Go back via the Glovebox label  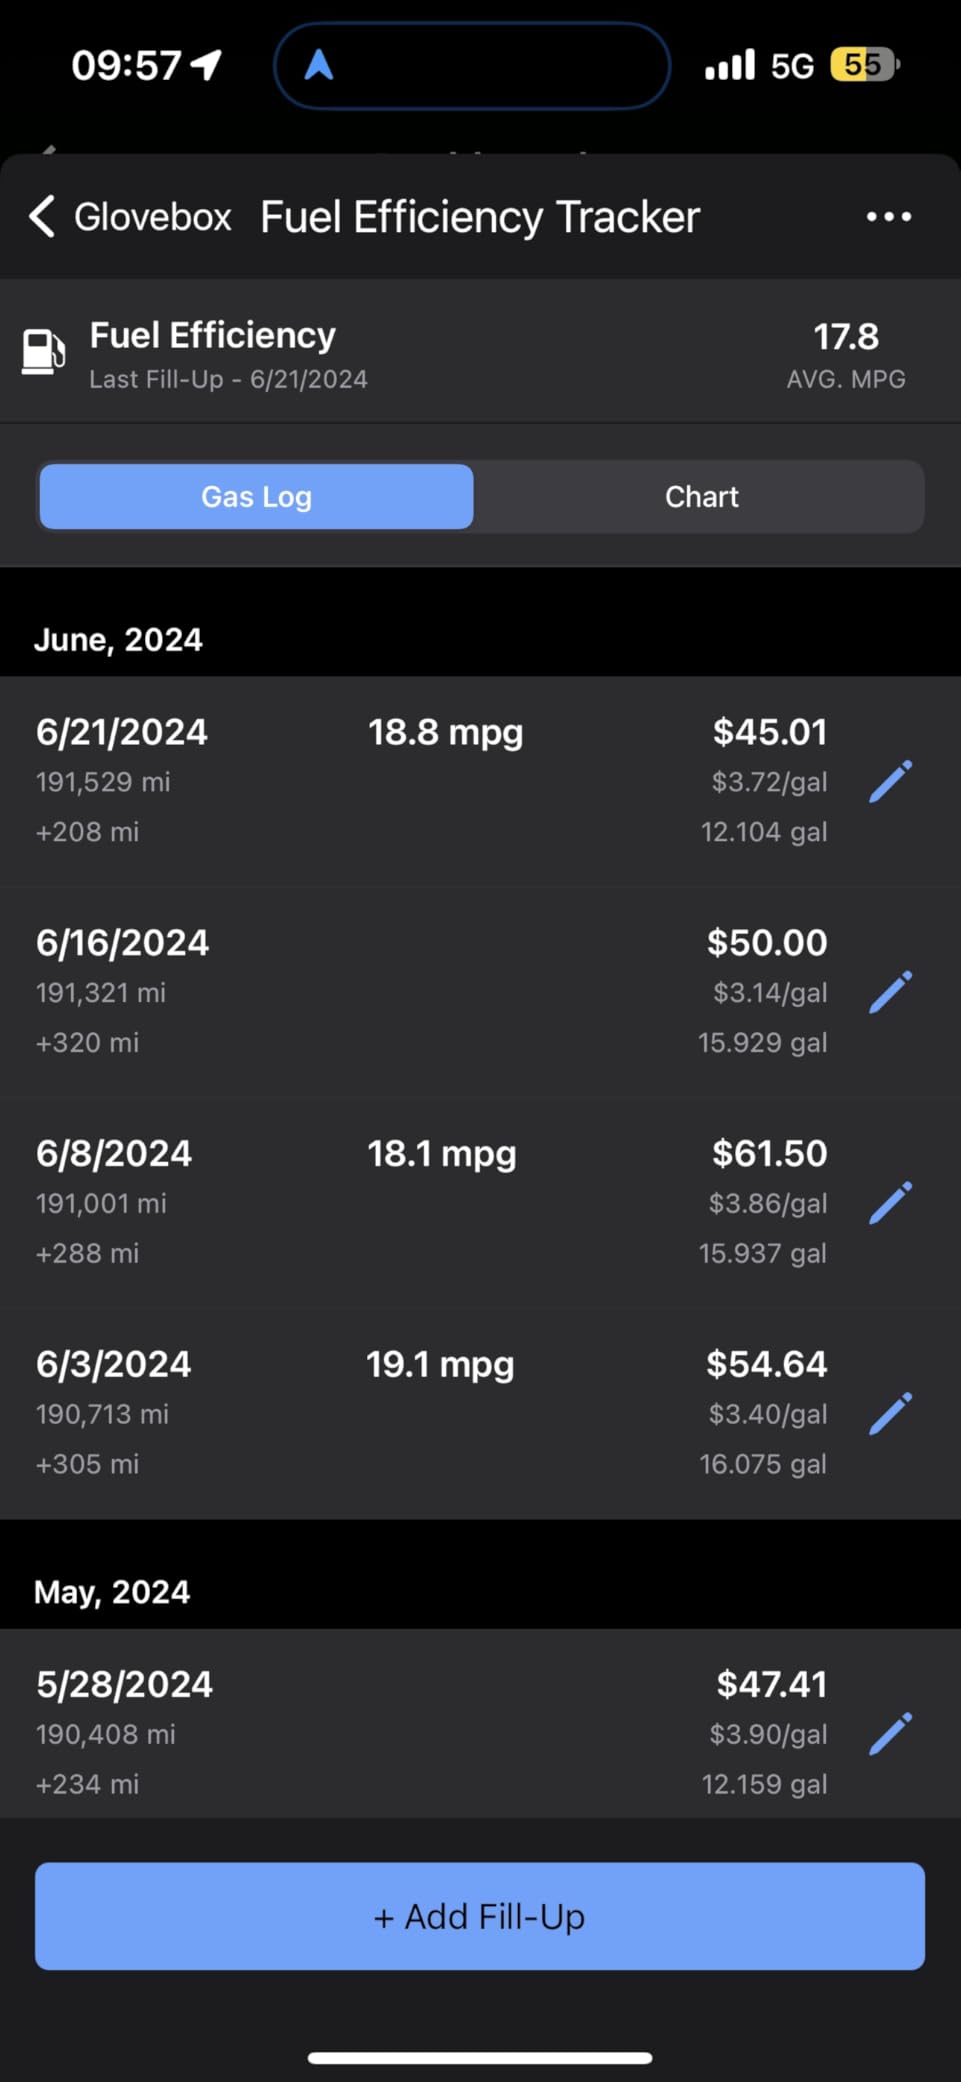pyautogui.click(x=152, y=217)
